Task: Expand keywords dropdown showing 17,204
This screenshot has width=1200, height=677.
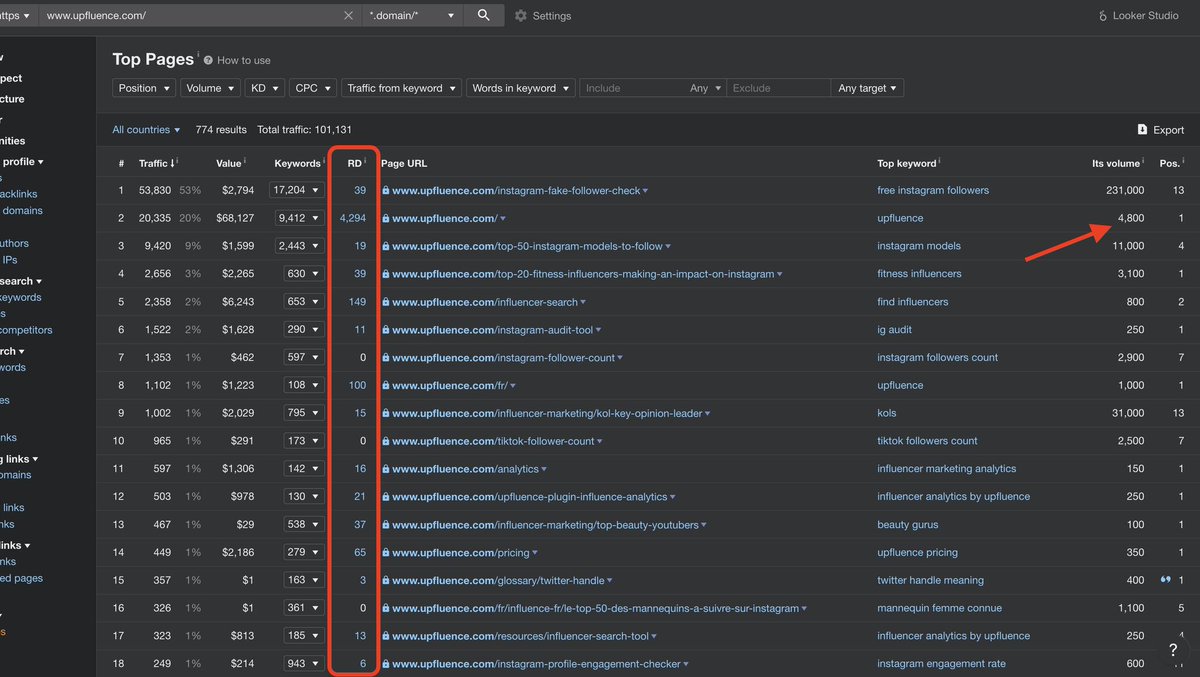Action: click(x=298, y=190)
